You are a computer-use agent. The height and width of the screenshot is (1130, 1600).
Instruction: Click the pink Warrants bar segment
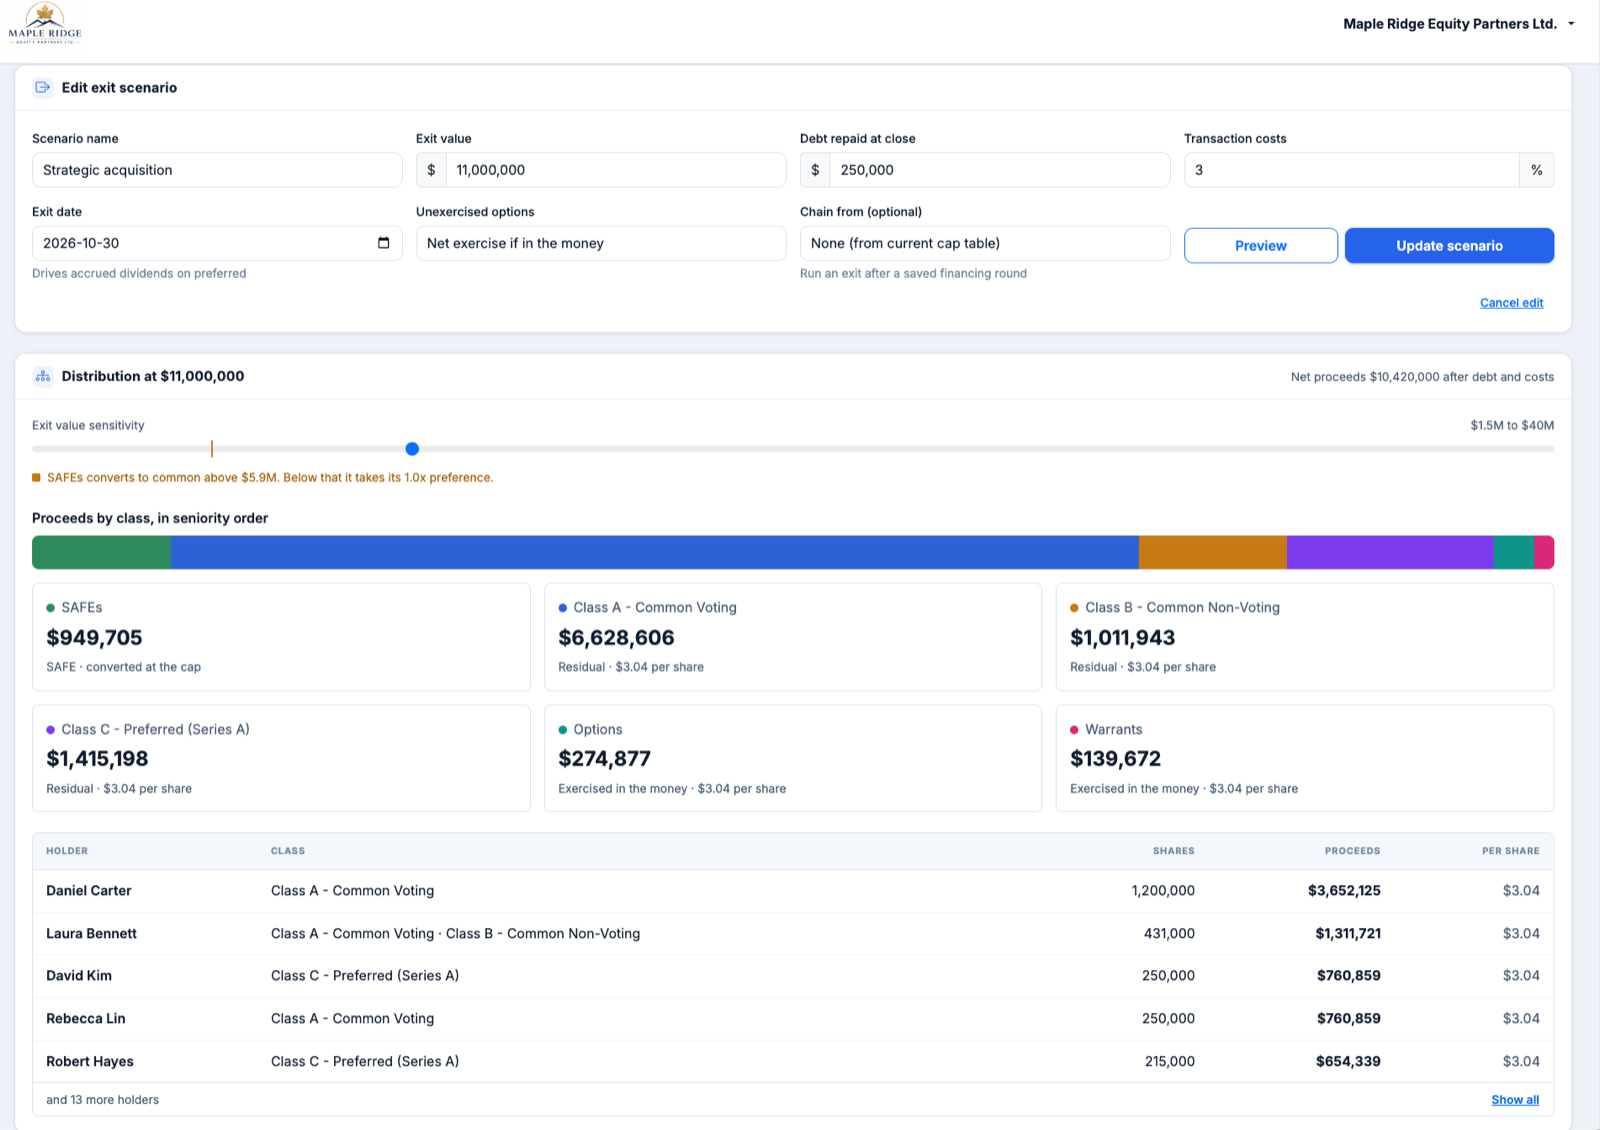pos(1544,553)
